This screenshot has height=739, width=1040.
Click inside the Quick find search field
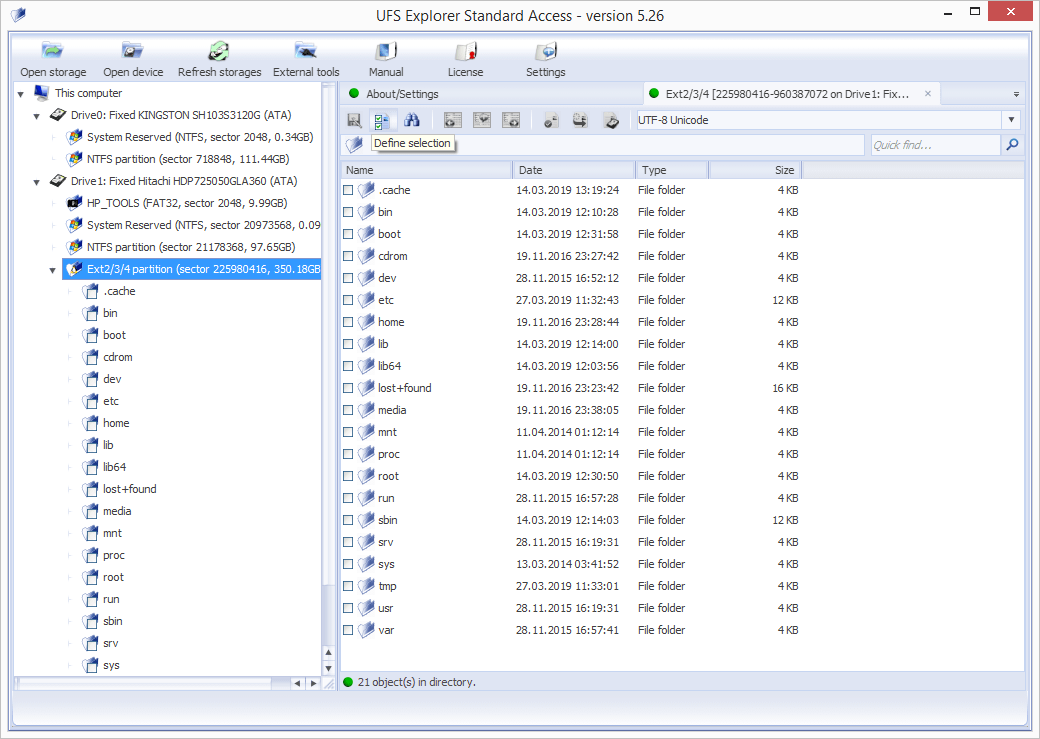click(933, 146)
